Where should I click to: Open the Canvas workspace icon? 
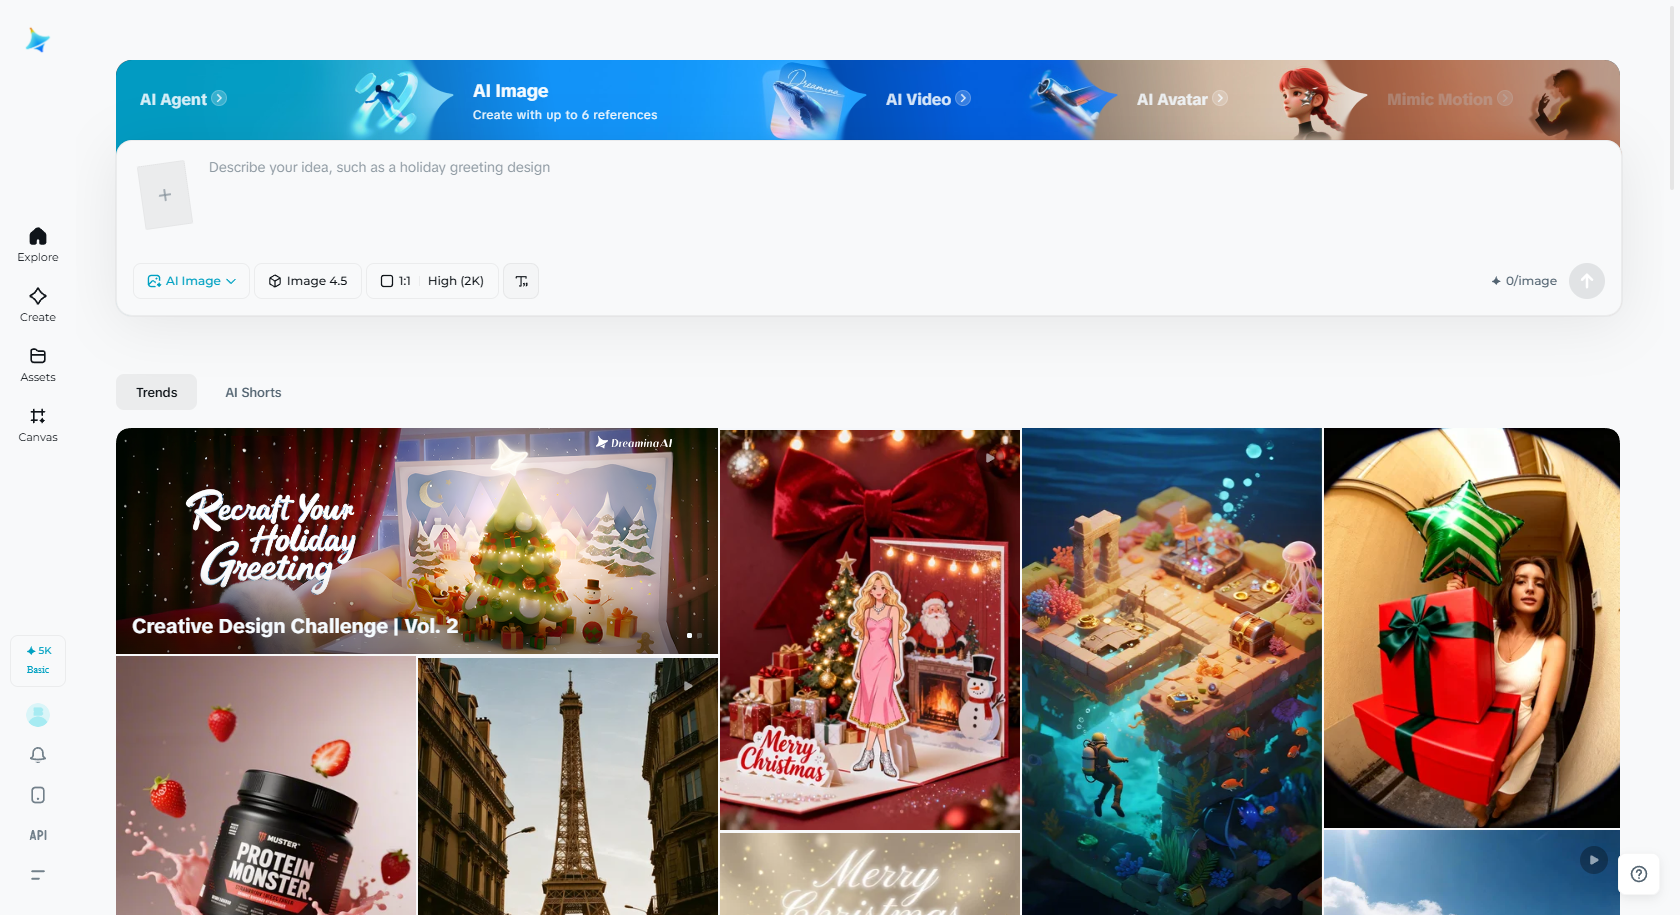pos(37,423)
